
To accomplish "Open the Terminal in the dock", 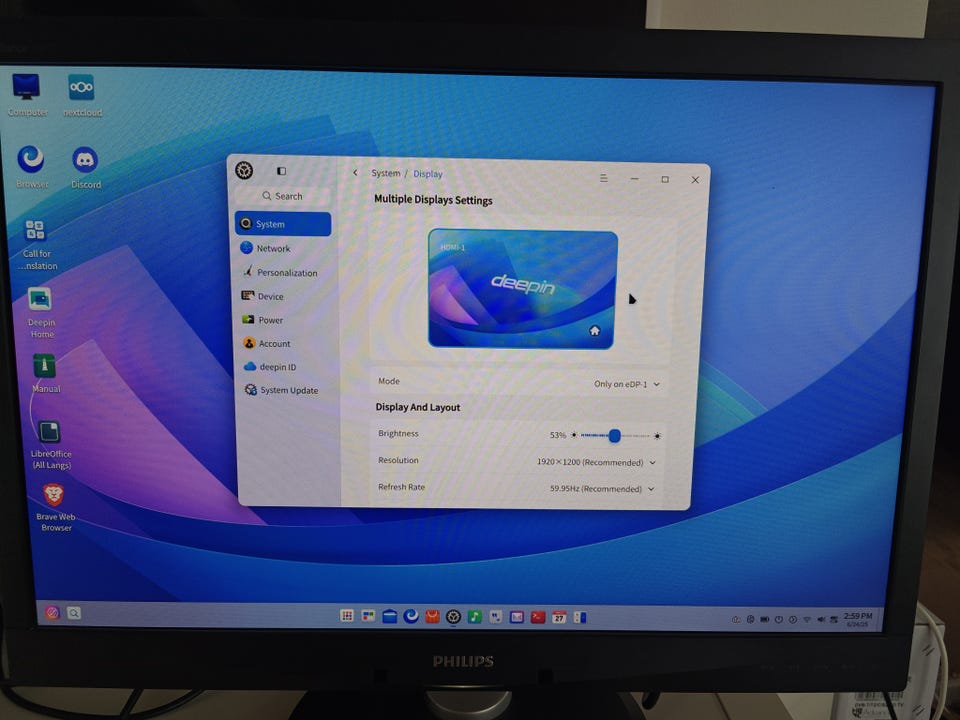I will pyautogui.click(x=538, y=617).
